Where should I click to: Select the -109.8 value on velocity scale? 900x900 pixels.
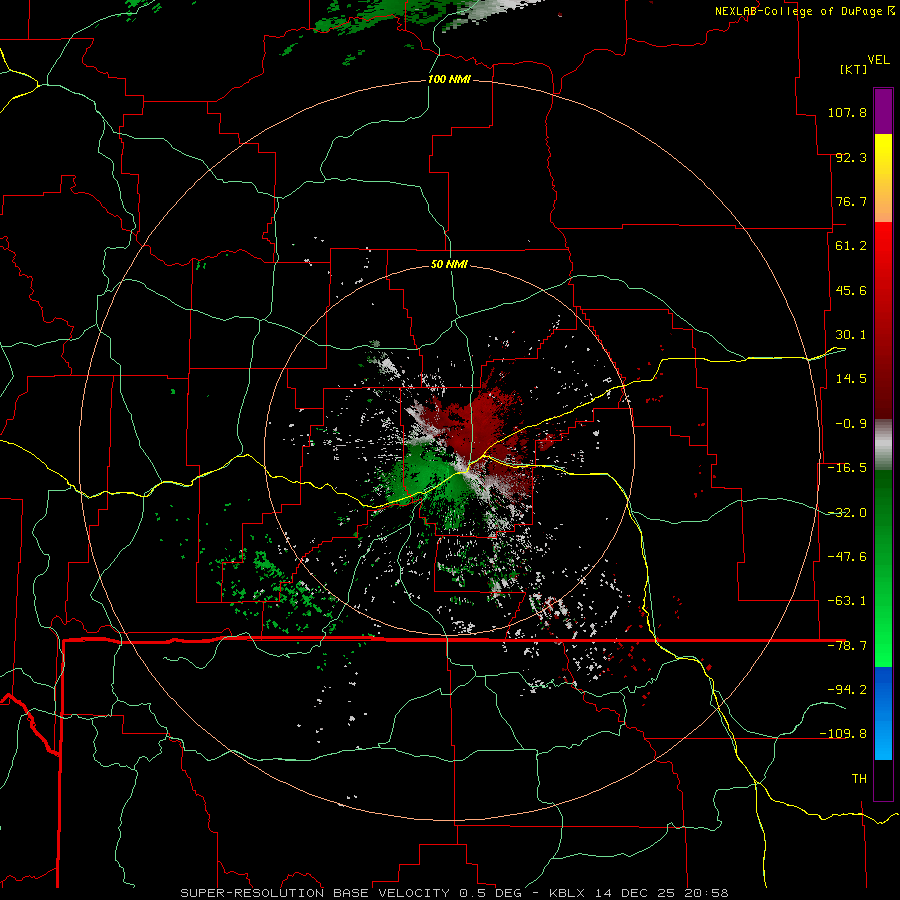[x=843, y=734]
